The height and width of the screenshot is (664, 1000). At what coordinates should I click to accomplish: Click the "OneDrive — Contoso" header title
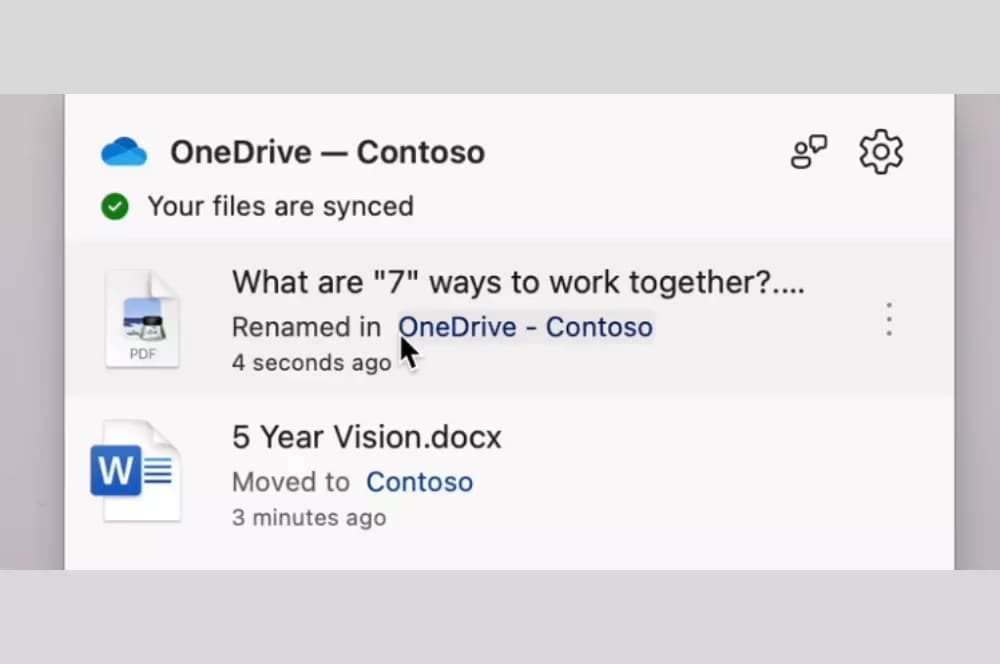pos(327,152)
